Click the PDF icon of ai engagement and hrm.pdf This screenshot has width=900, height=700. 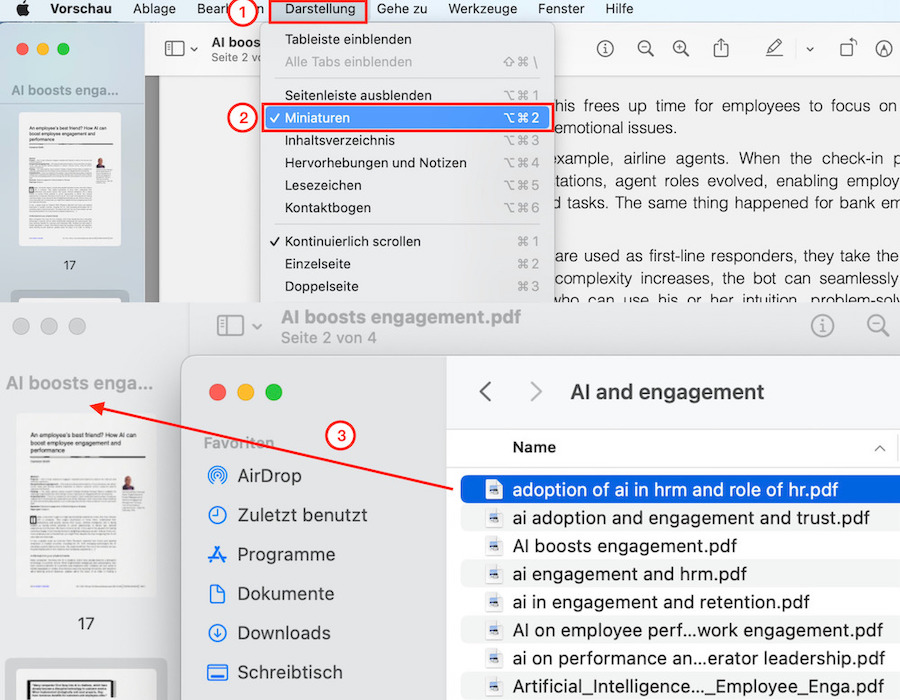pyautogui.click(x=493, y=574)
